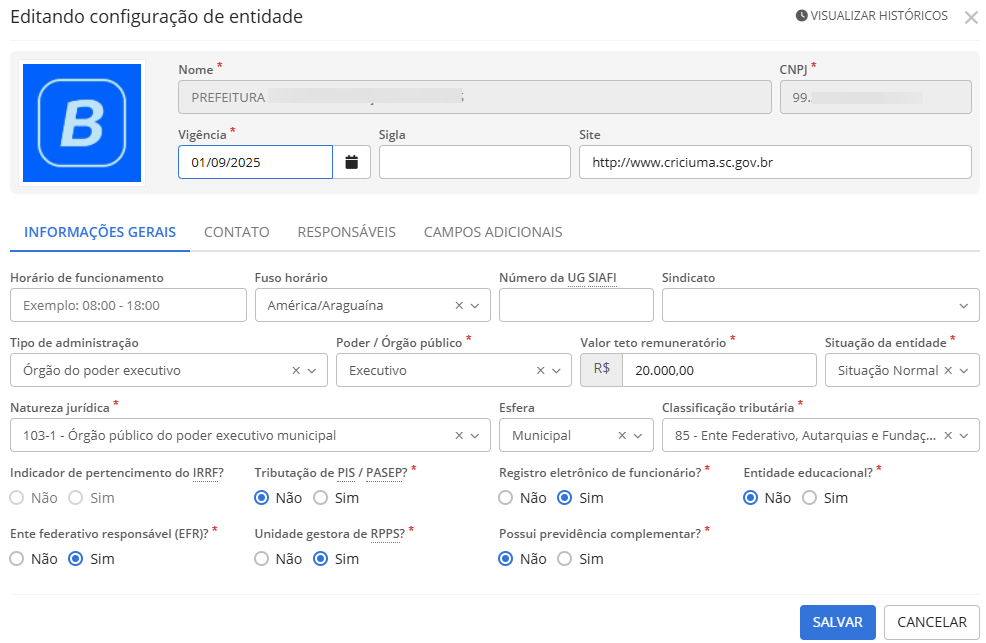Select Não for Registro eletrônico de funcionário
The height and width of the screenshot is (643, 986).
pos(506,498)
